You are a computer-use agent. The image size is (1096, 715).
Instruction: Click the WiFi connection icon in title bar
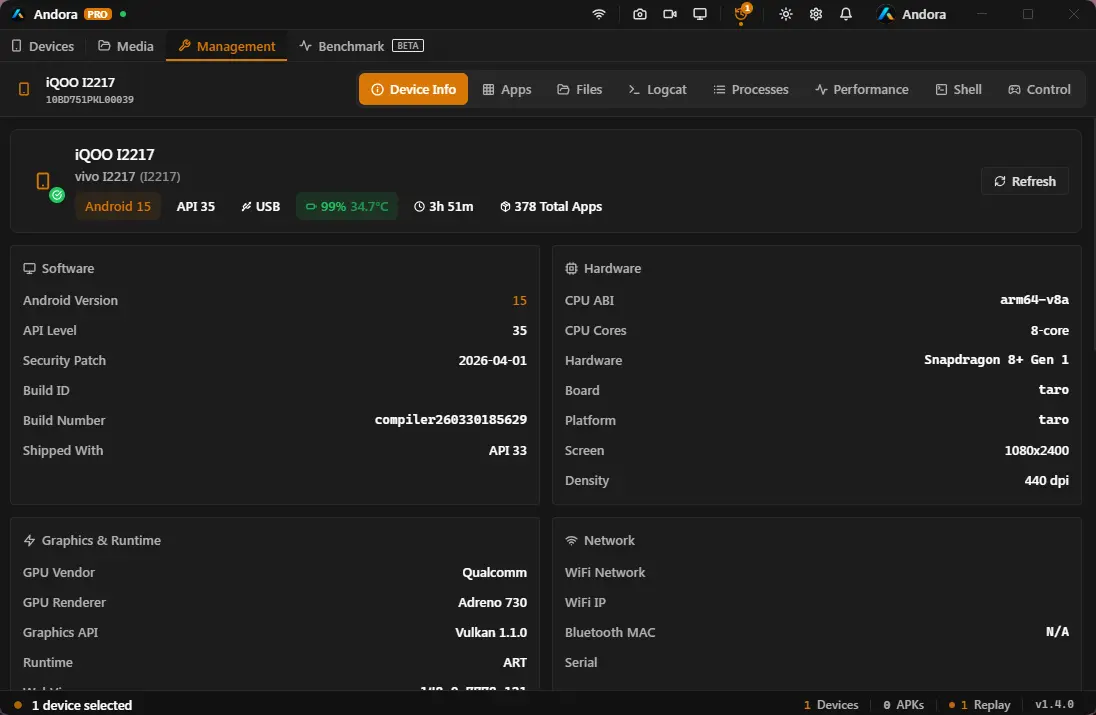click(x=599, y=14)
